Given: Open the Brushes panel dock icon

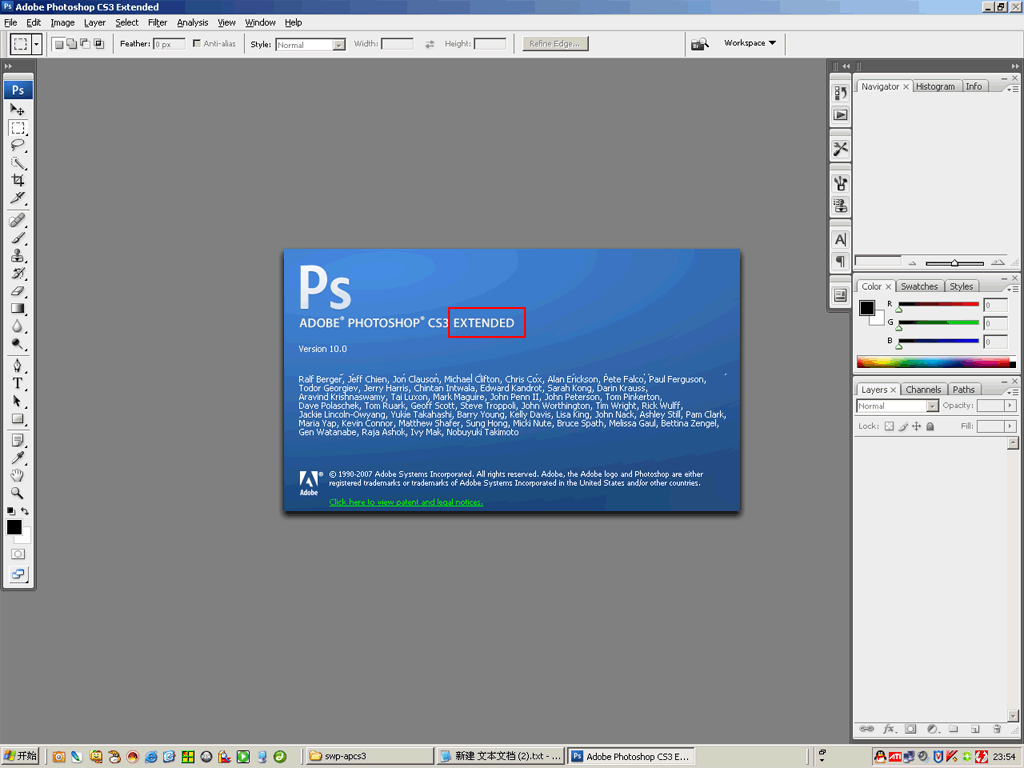Looking at the screenshot, I should [840, 184].
